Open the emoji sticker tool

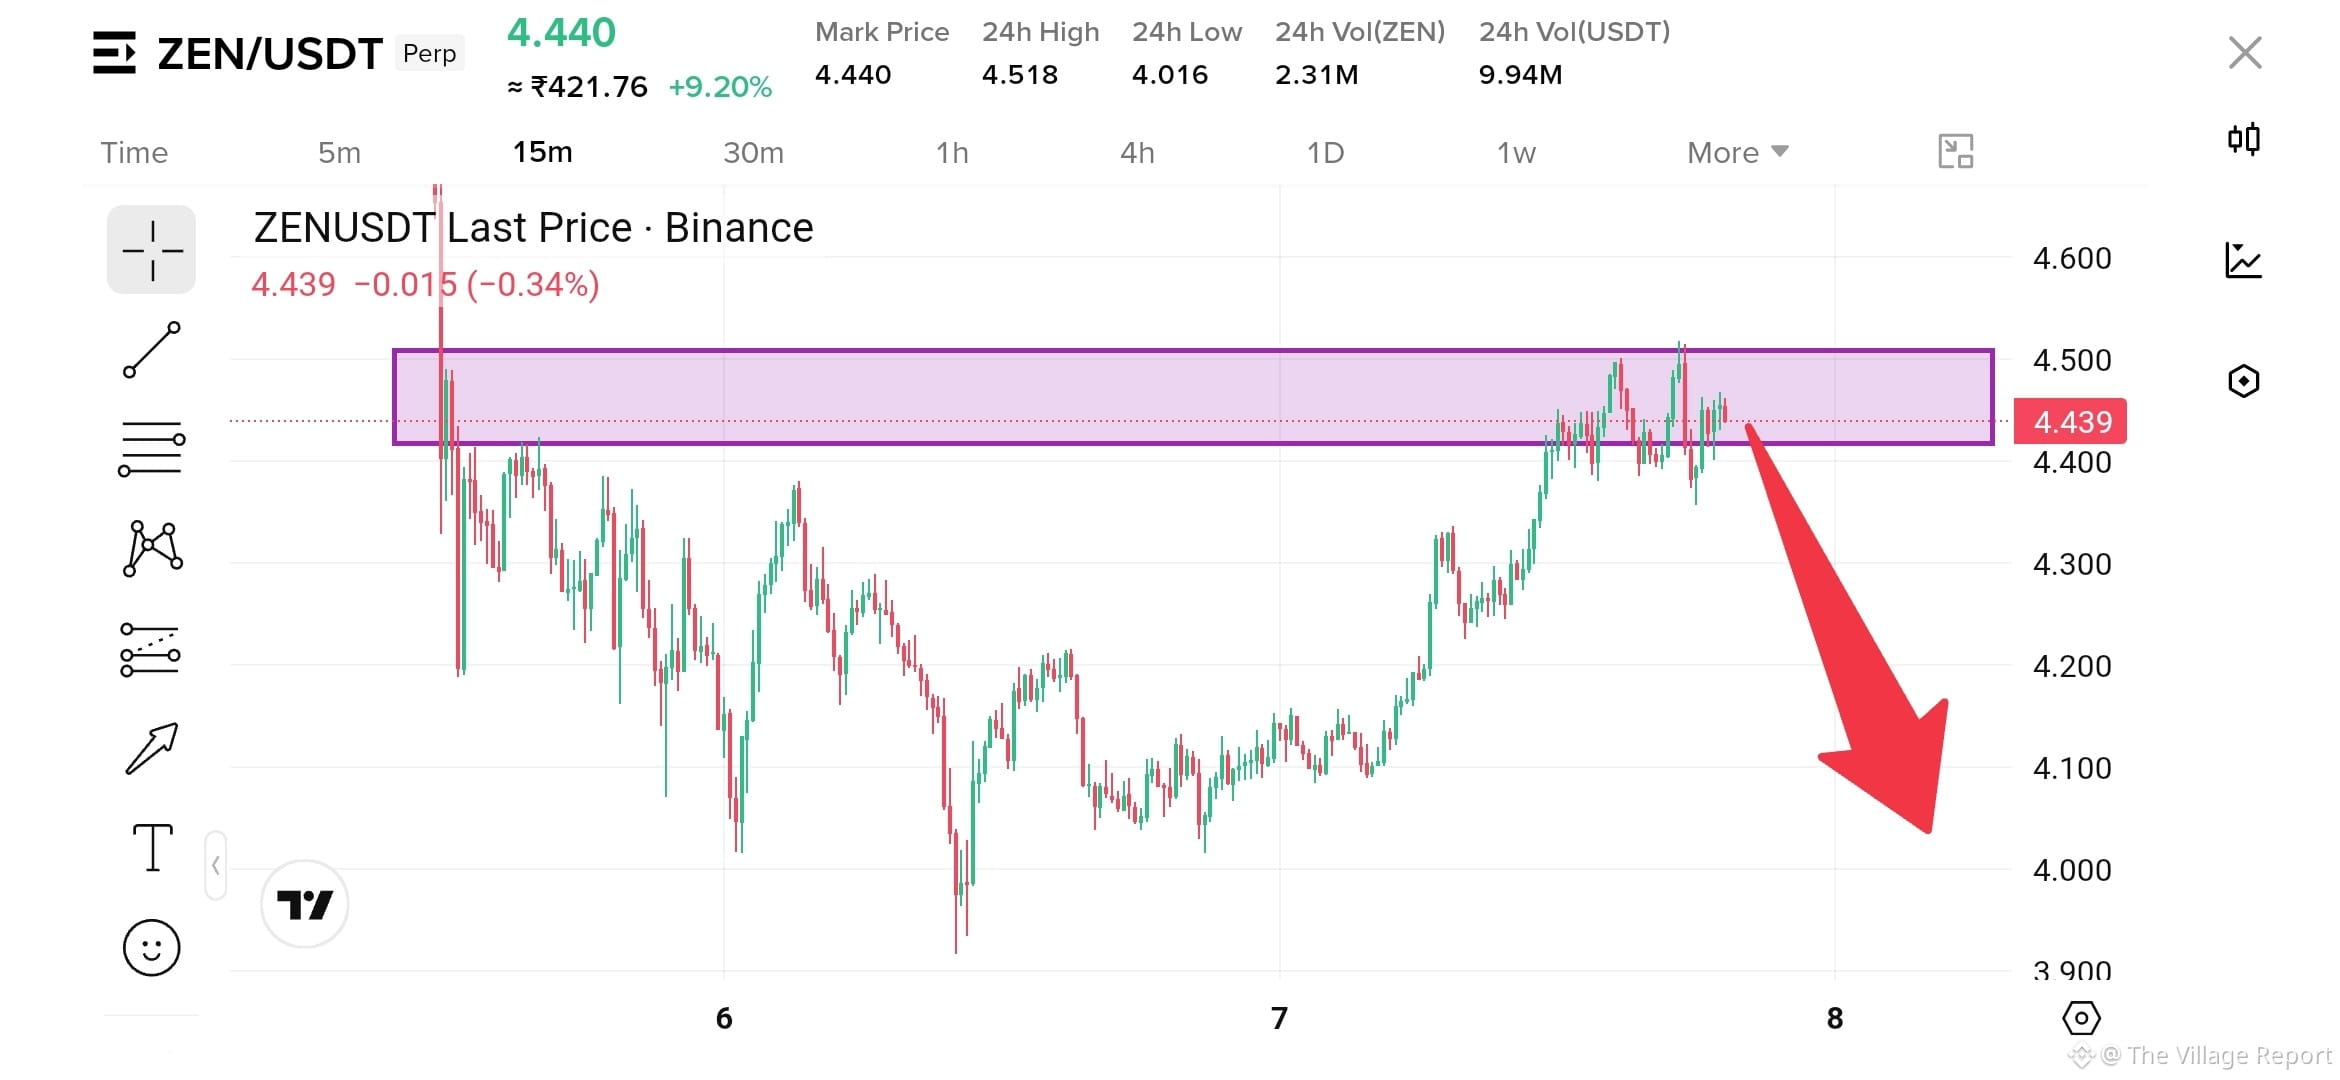click(x=152, y=948)
